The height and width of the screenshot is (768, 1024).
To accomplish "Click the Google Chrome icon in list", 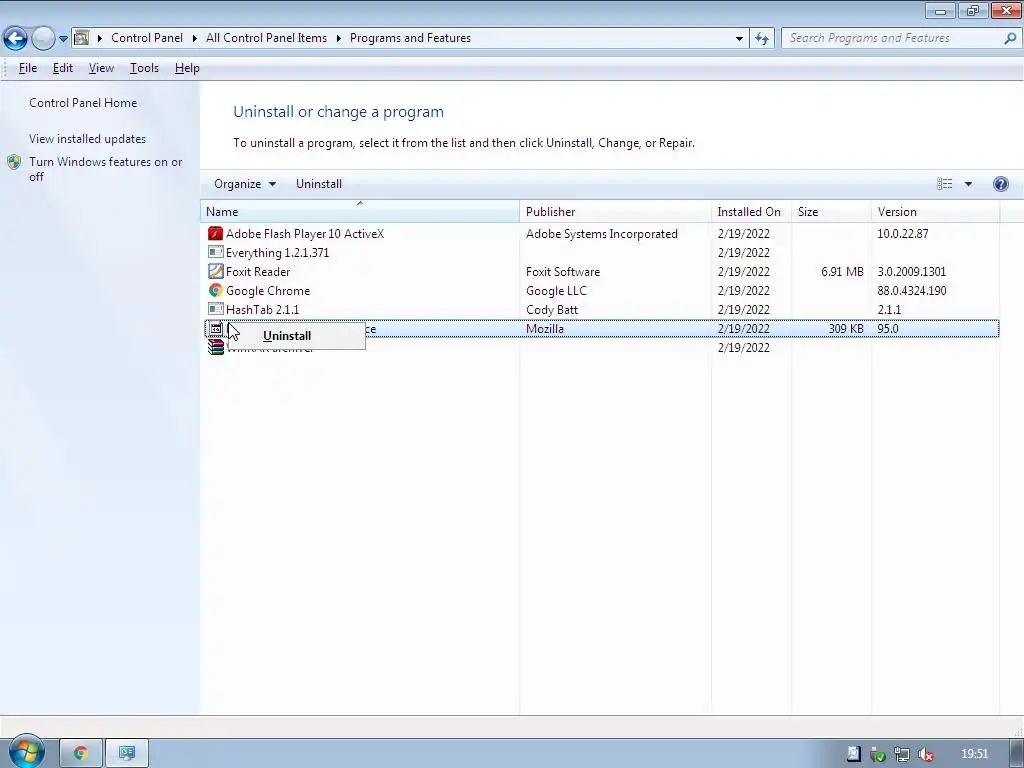I will click(x=216, y=290).
